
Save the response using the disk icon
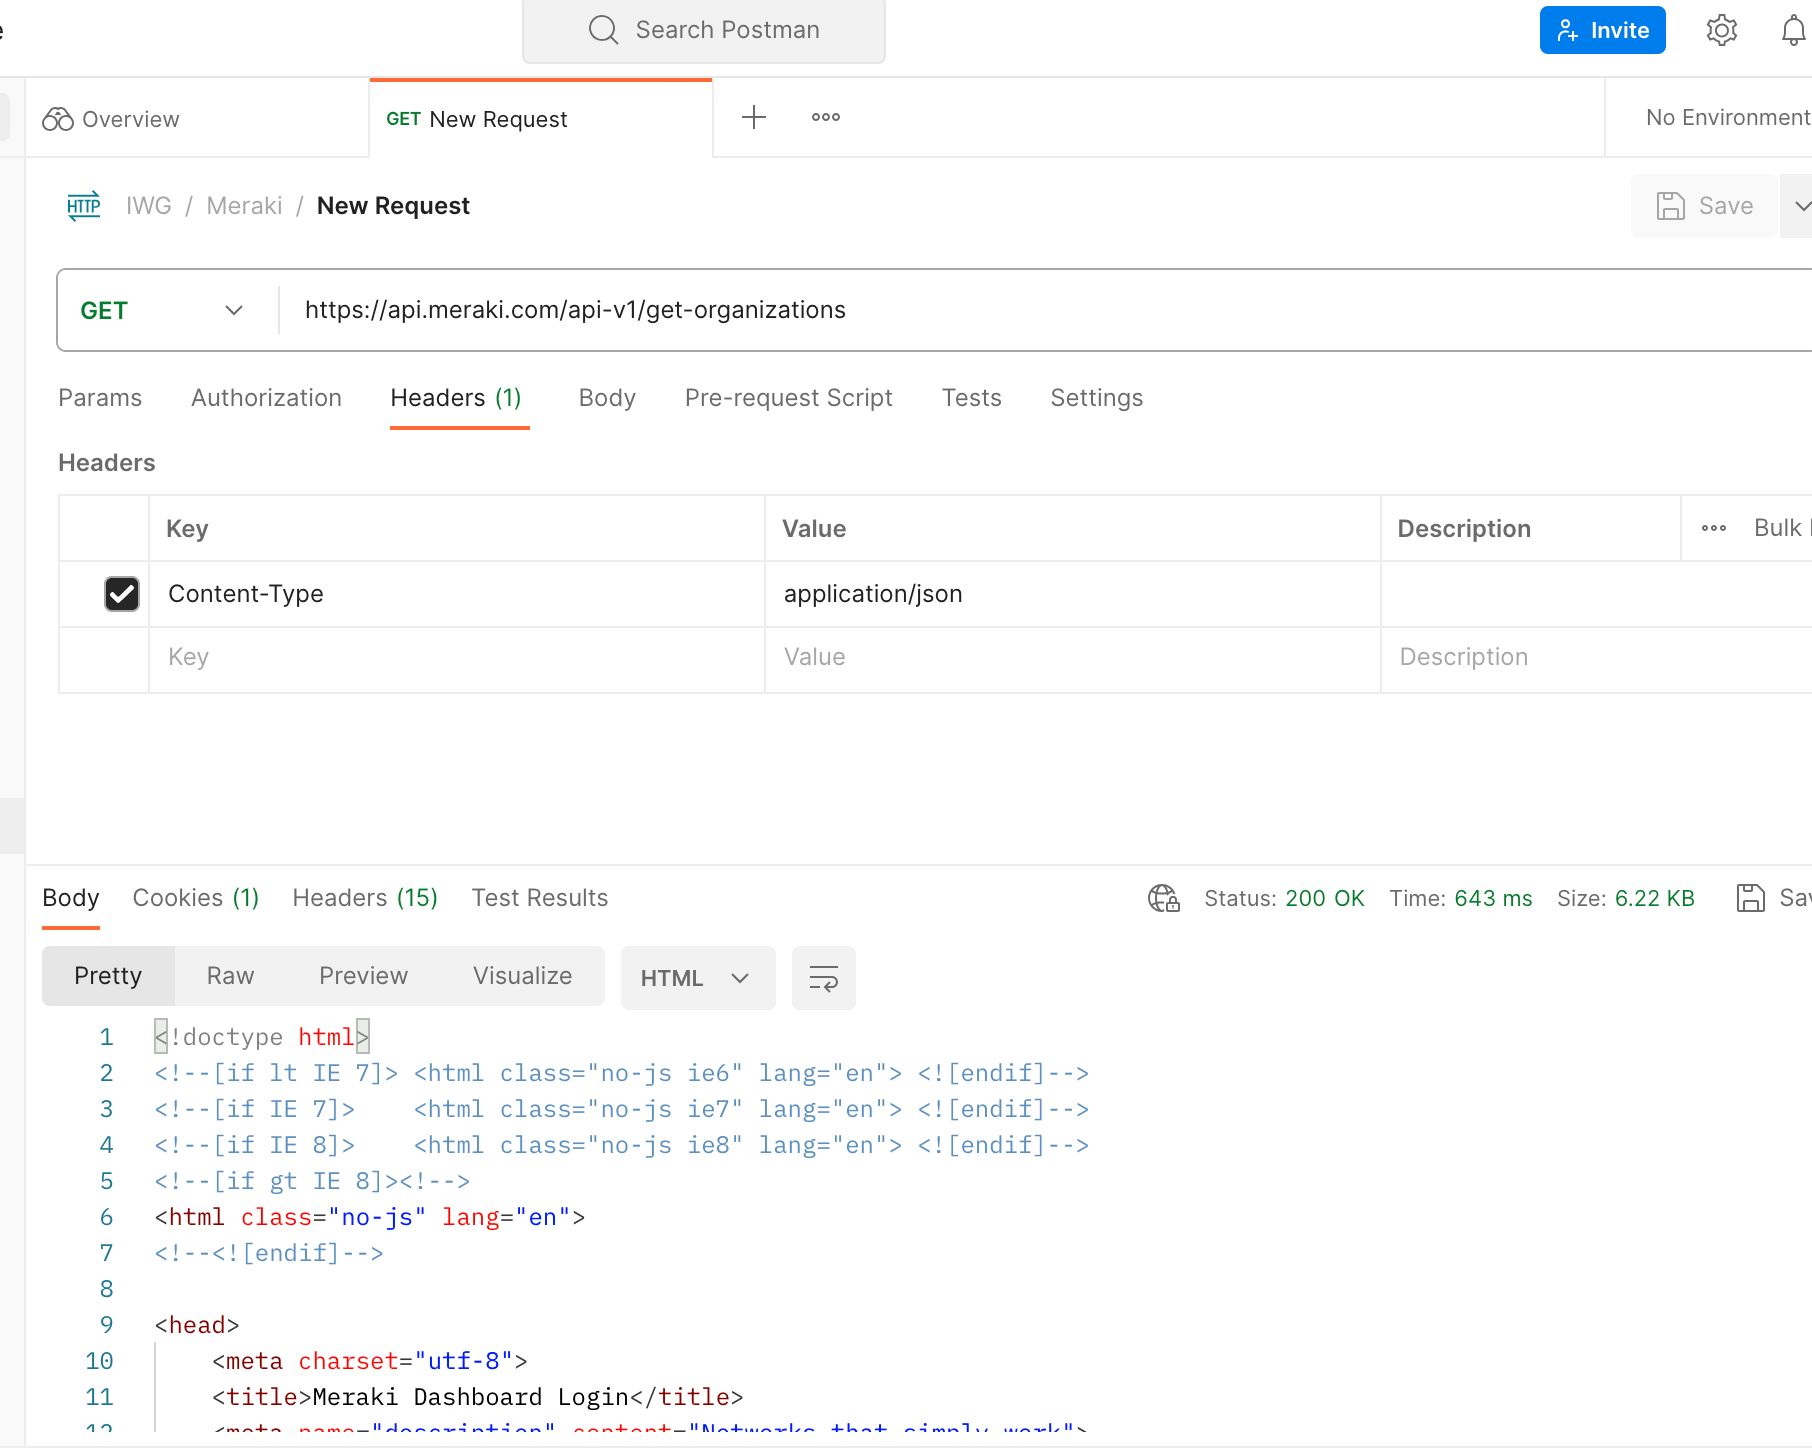(1751, 898)
